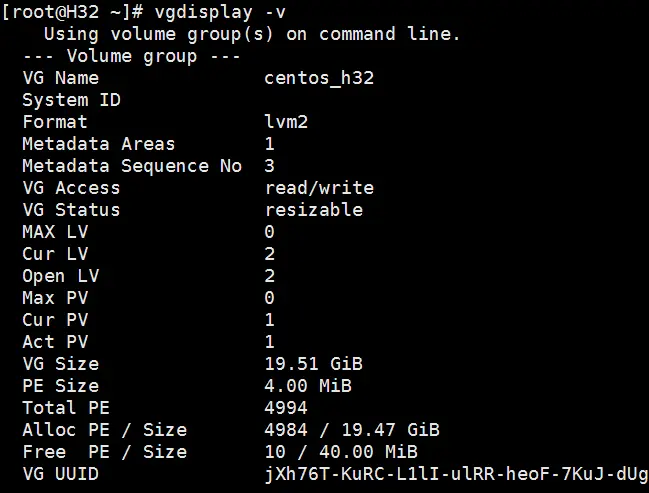Click the volume group name centos_h32
This screenshot has width=649, height=493.
point(319,78)
